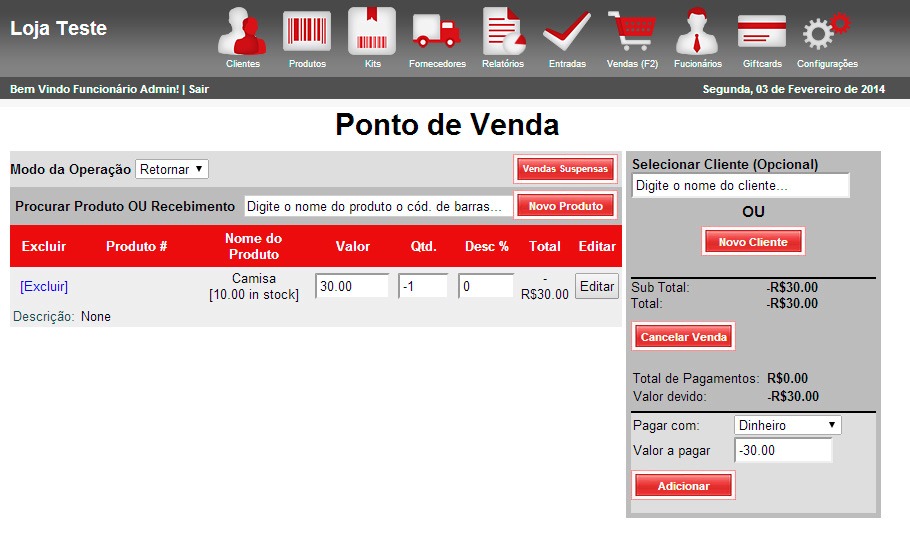The image size is (910, 556).
Task: Click the Adicionar payment button
Action: (x=683, y=486)
